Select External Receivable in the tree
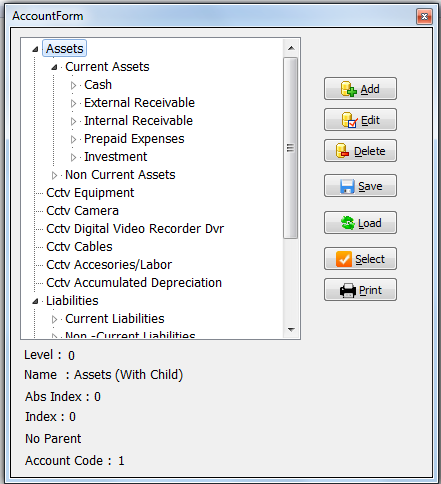441x484 pixels. point(139,103)
